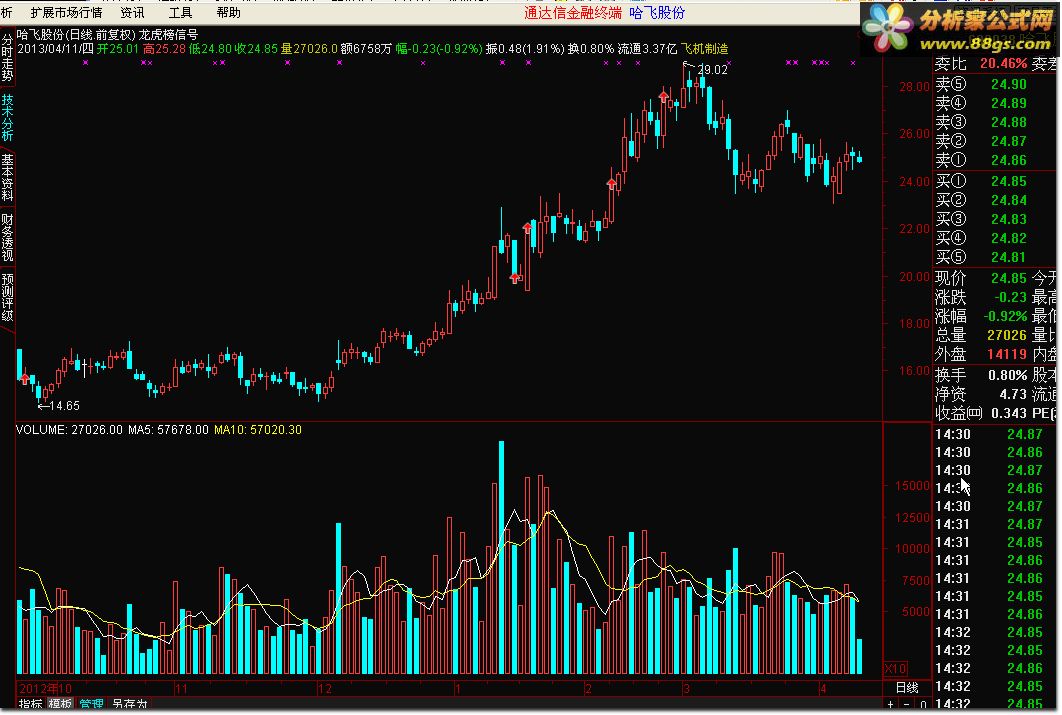Open the 工具 menu

pyautogui.click(x=180, y=13)
